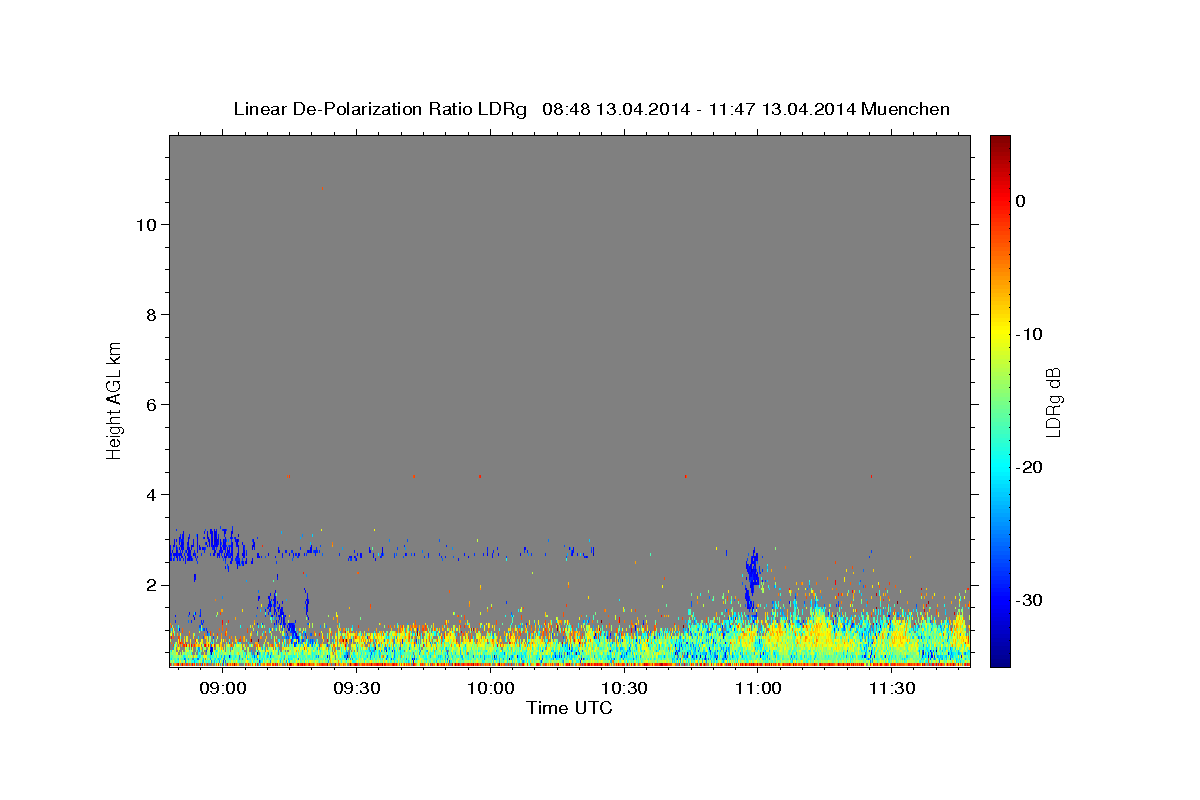Click the 09:30 time tick label
Viewport: 1200px width, 800px height.
coord(357,688)
